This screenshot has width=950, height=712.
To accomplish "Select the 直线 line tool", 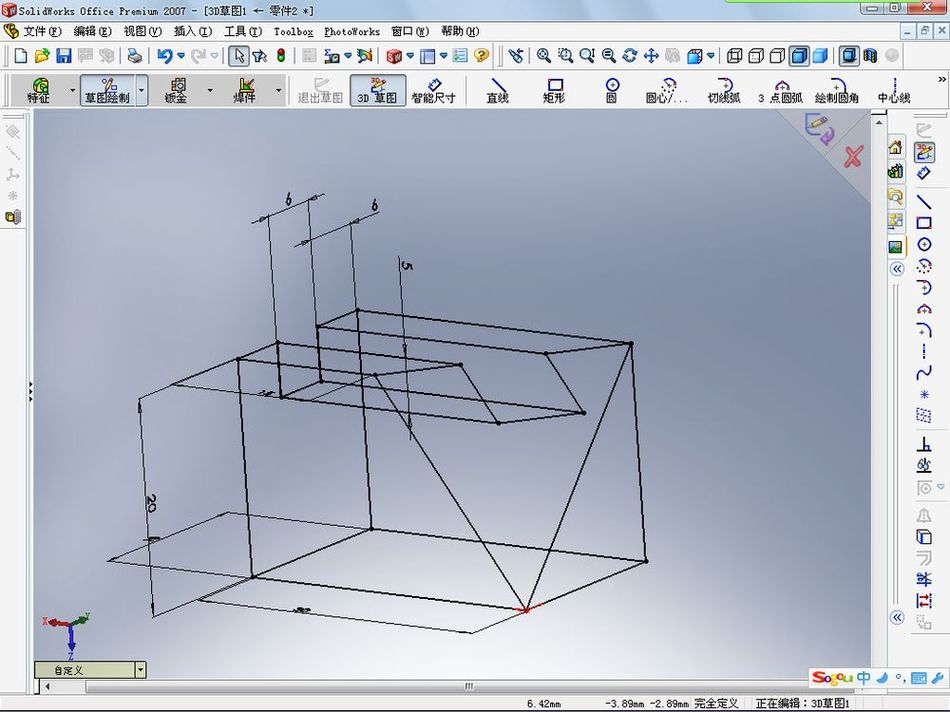I will pyautogui.click(x=497, y=90).
